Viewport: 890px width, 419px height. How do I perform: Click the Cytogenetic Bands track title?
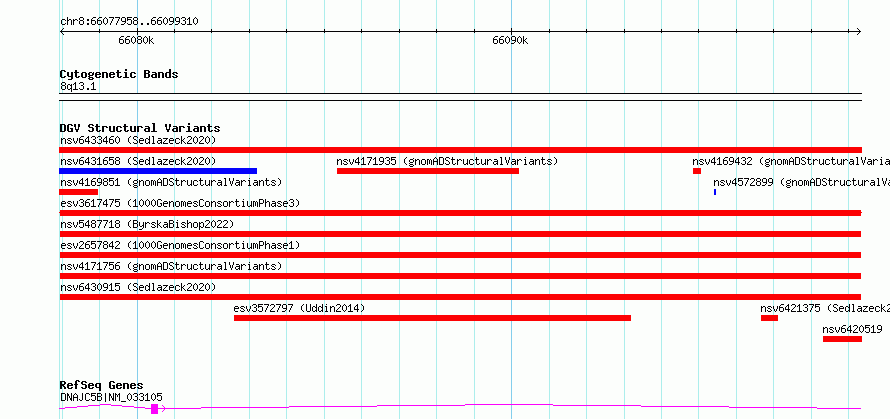119,74
